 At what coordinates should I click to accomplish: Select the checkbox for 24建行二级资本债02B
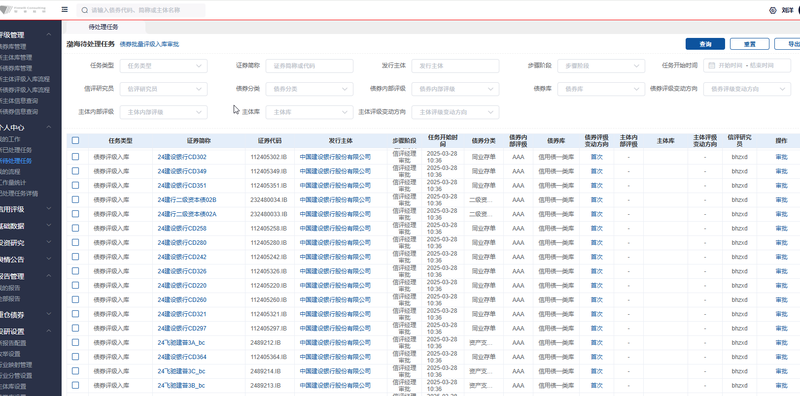click(x=76, y=200)
